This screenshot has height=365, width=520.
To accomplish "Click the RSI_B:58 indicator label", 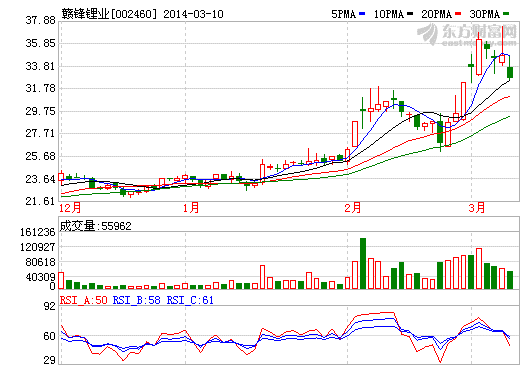I will click(137, 300).
